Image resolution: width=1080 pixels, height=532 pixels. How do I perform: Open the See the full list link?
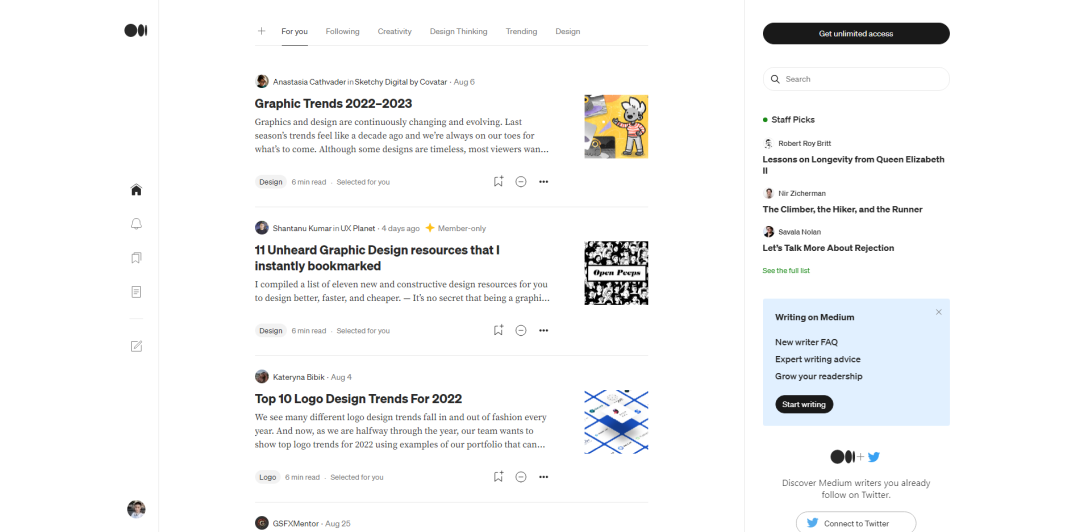click(786, 271)
